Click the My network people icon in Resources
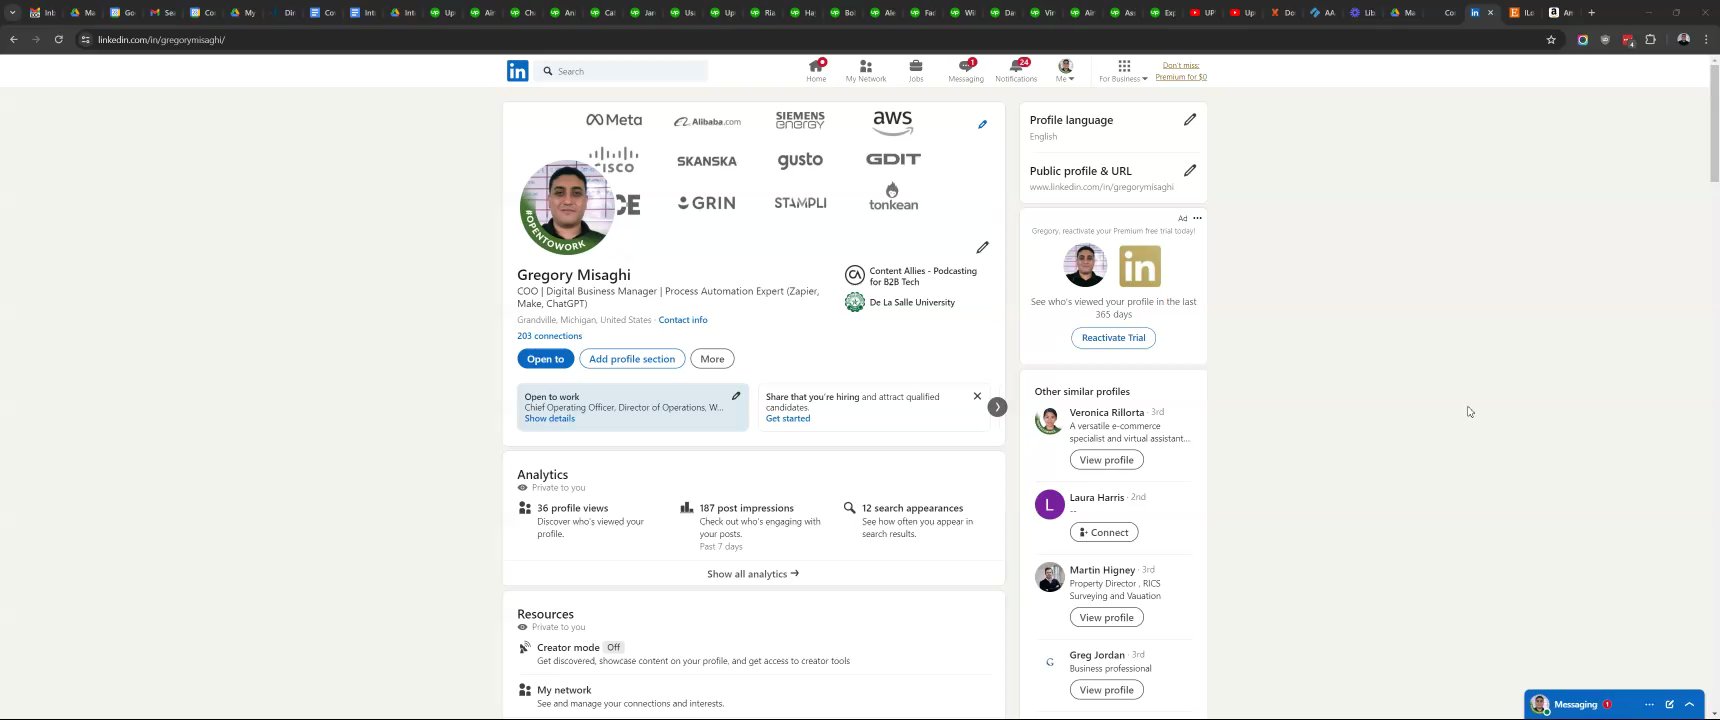The image size is (1720, 720). pyautogui.click(x=524, y=690)
